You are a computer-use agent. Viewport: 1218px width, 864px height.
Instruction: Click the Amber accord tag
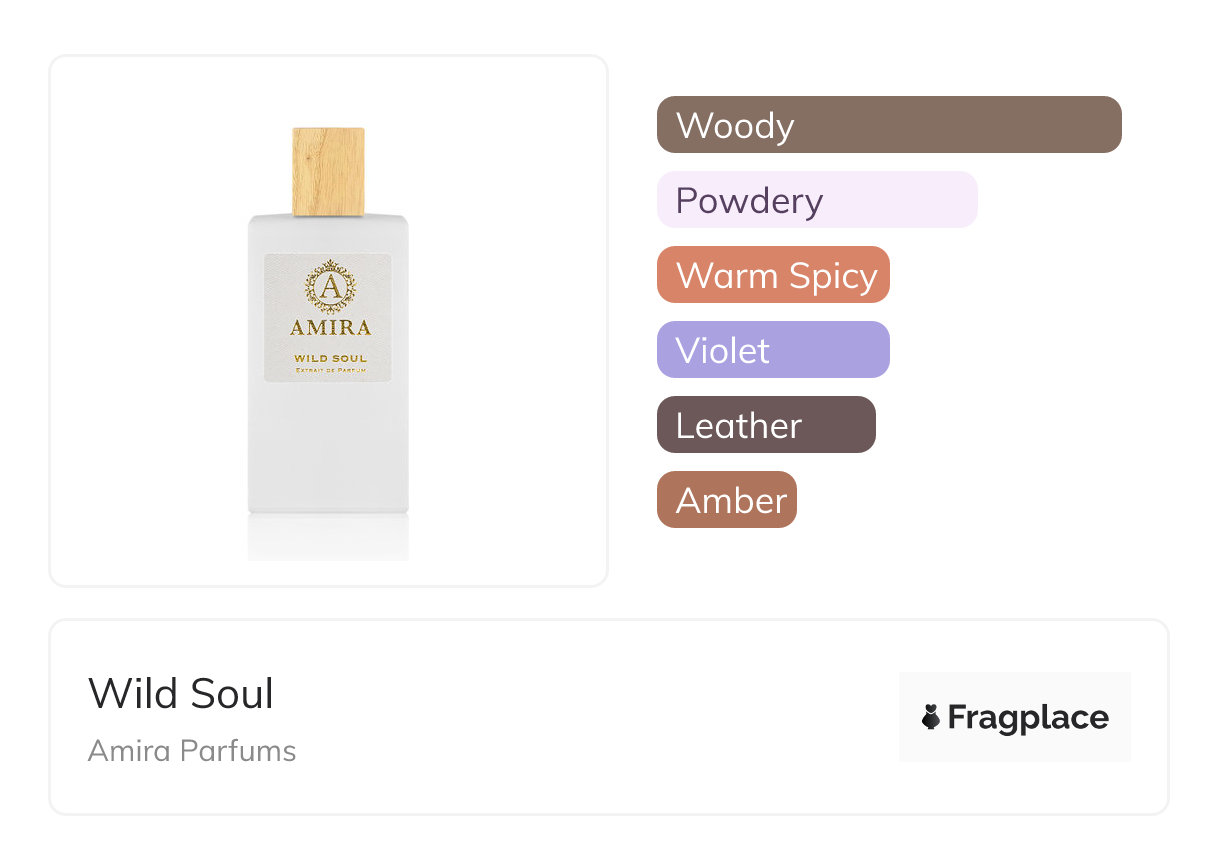[727, 500]
